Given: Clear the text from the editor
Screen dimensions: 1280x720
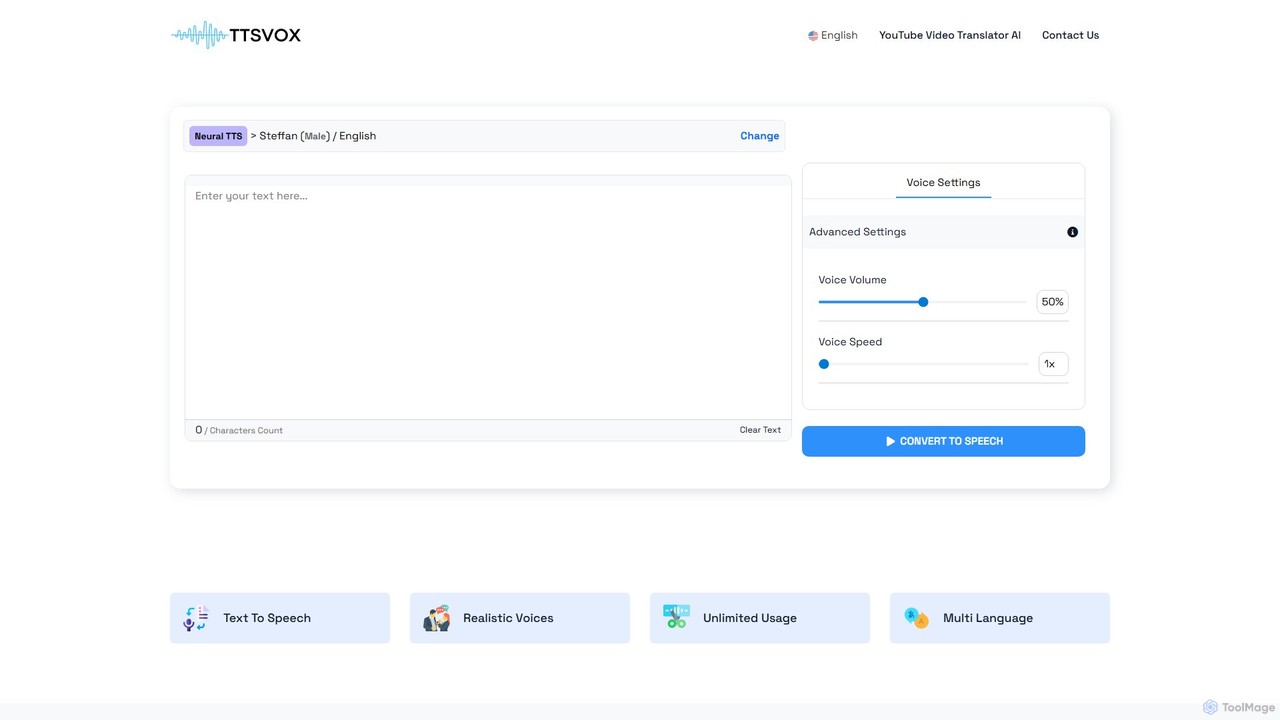Looking at the screenshot, I should pyautogui.click(x=760, y=430).
